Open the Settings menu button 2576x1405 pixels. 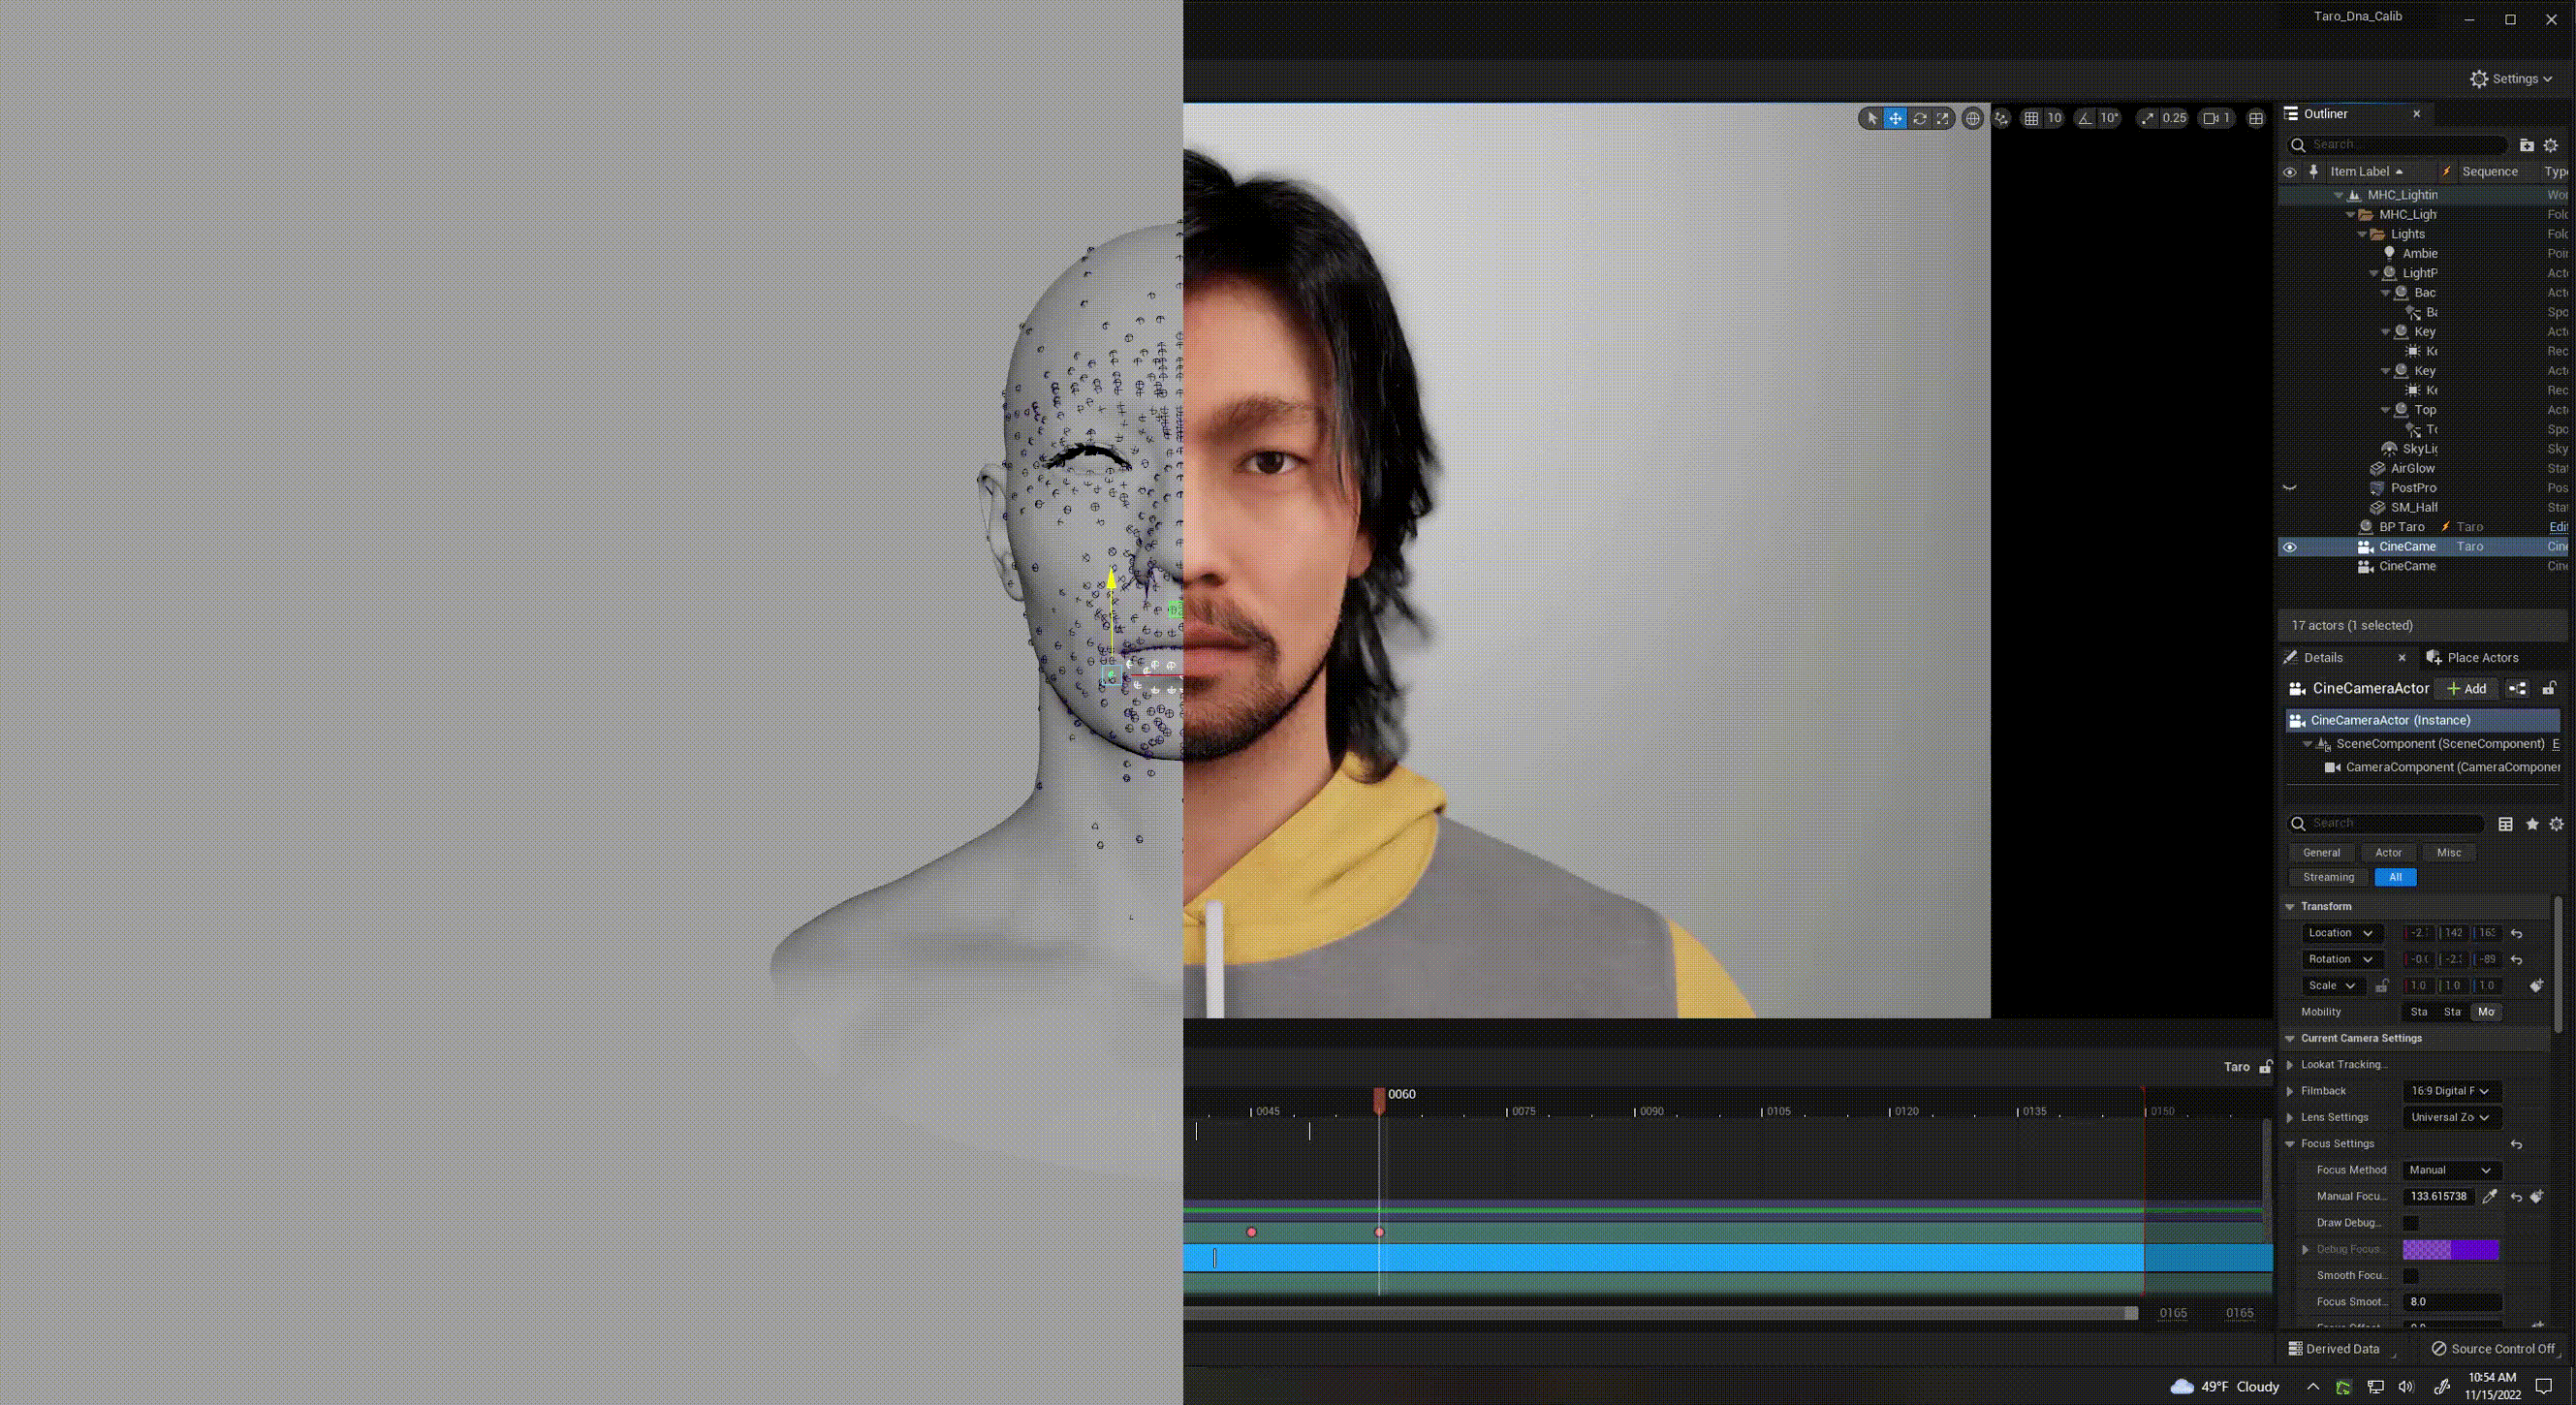coord(2511,79)
